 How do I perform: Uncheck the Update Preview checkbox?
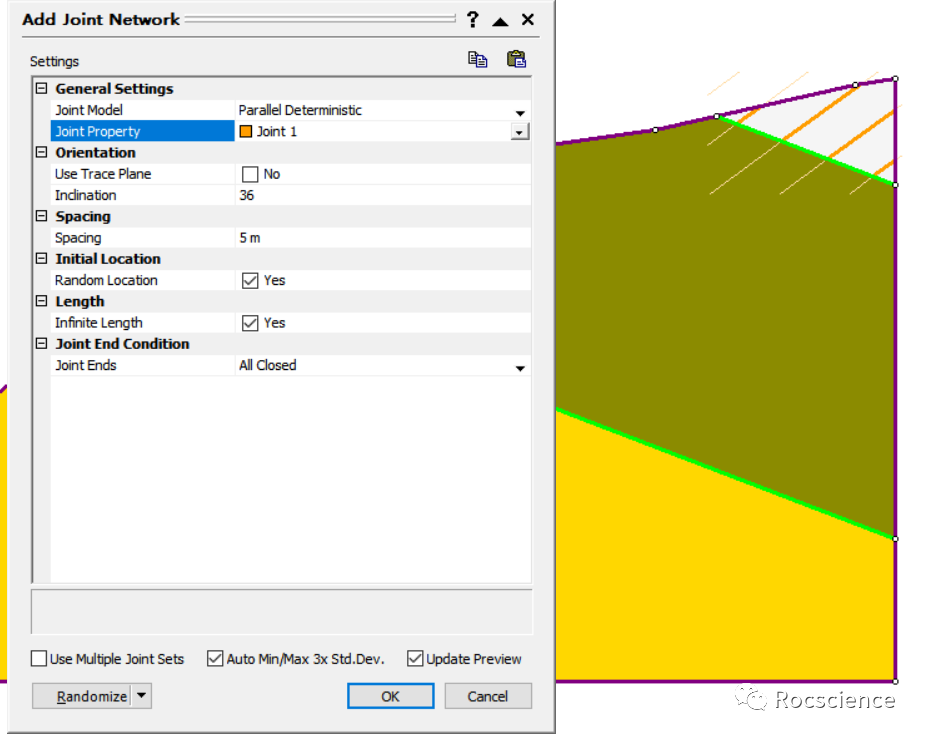pyautogui.click(x=415, y=659)
